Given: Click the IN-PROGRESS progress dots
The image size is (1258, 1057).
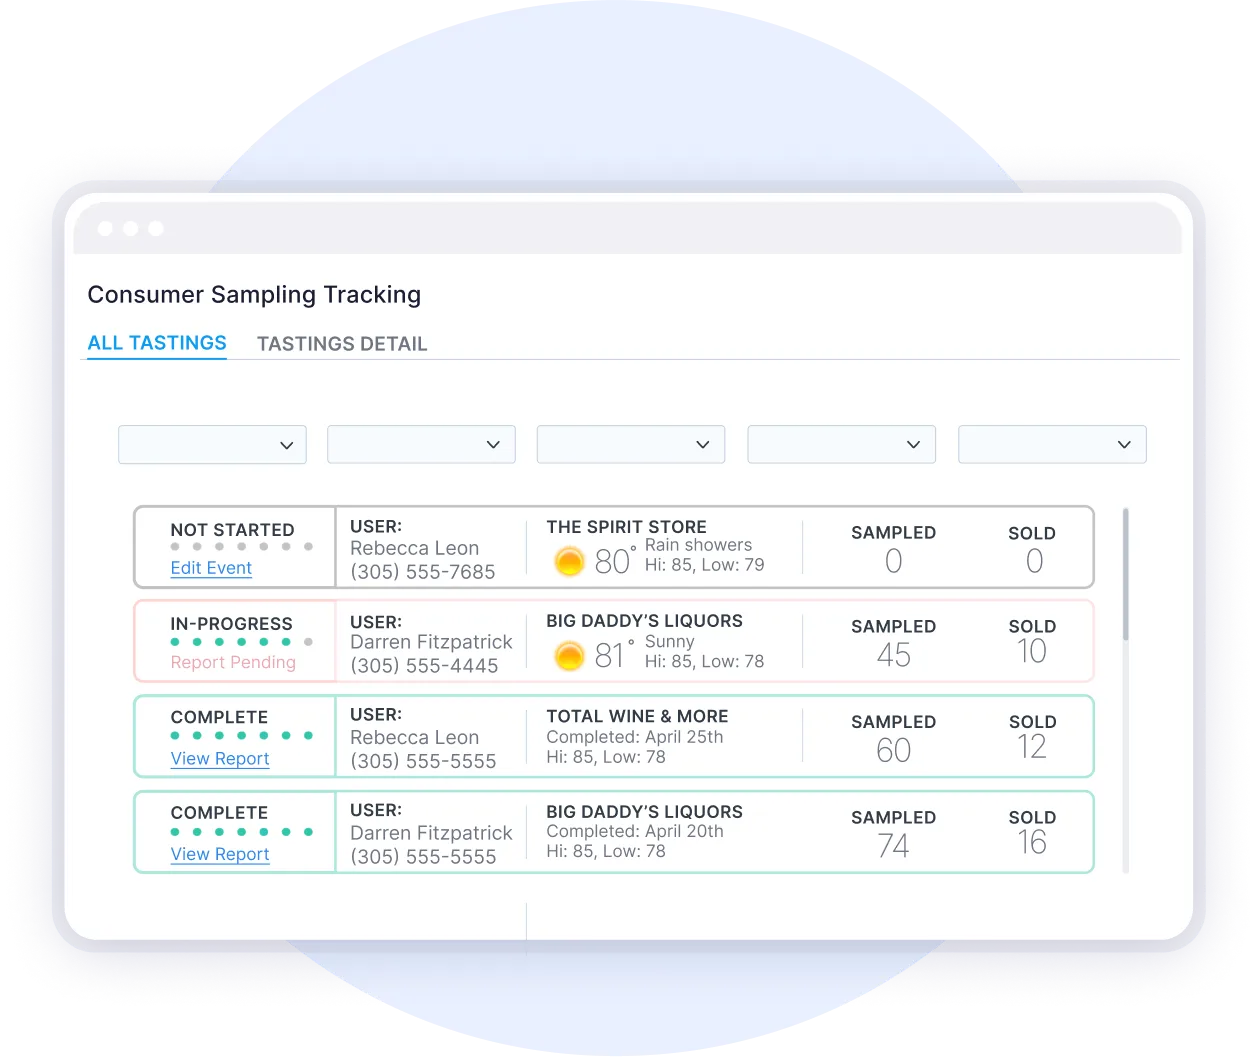Looking at the screenshot, I should [241, 642].
